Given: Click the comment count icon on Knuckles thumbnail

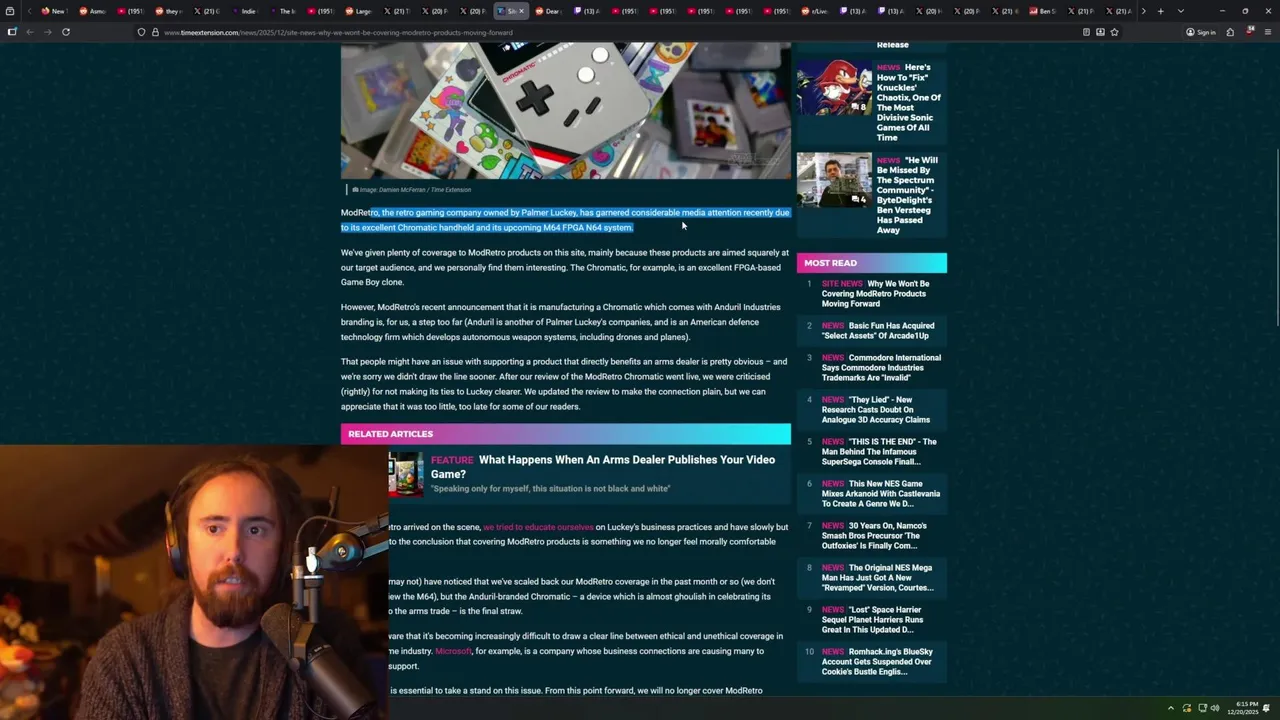Looking at the screenshot, I should (859, 107).
